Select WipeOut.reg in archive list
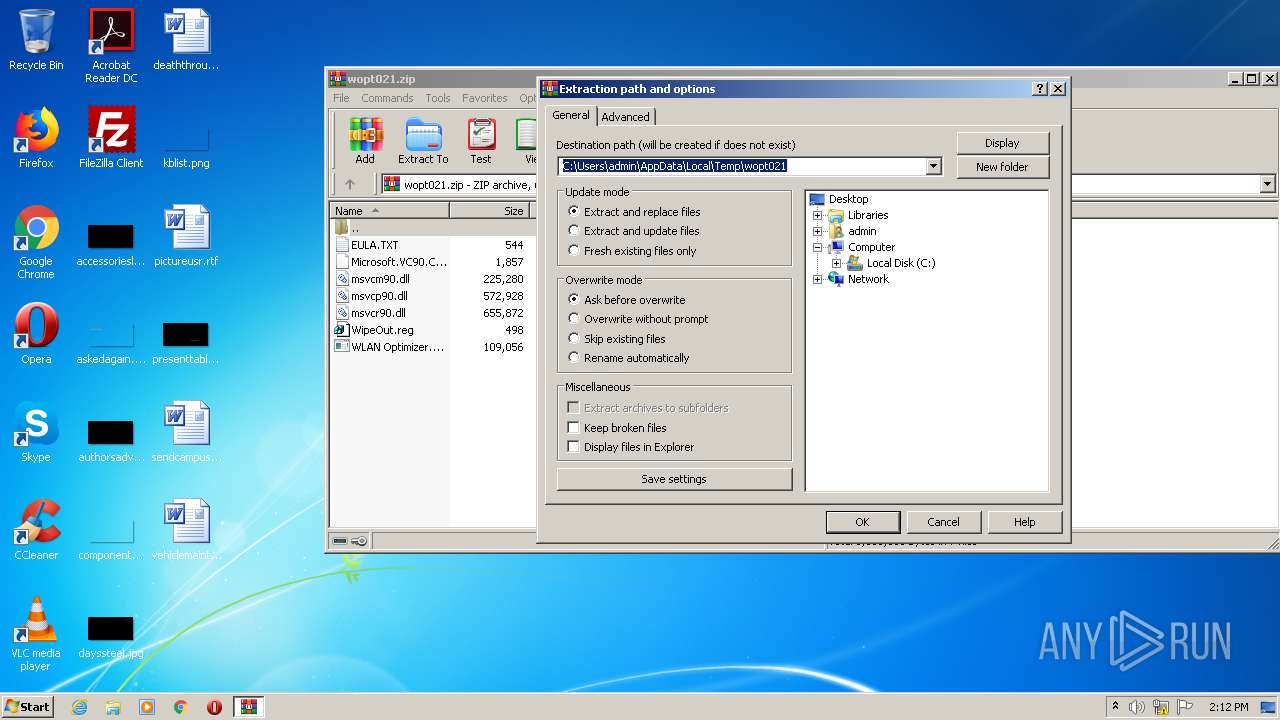This screenshot has width=1280, height=720. coord(382,330)
